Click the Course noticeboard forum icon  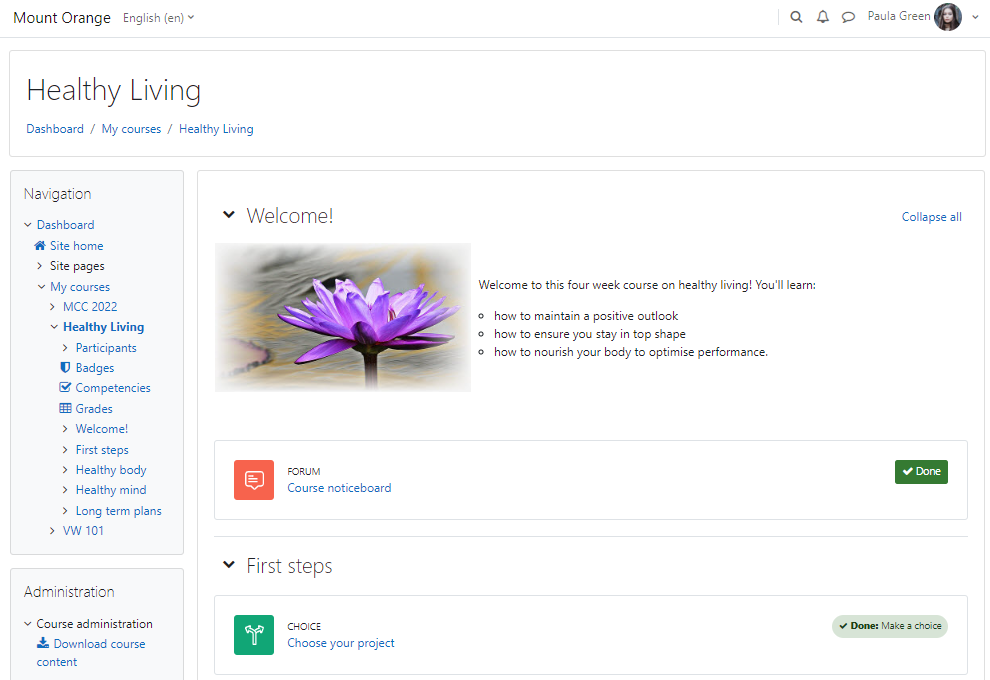click(x=254, y=480)
